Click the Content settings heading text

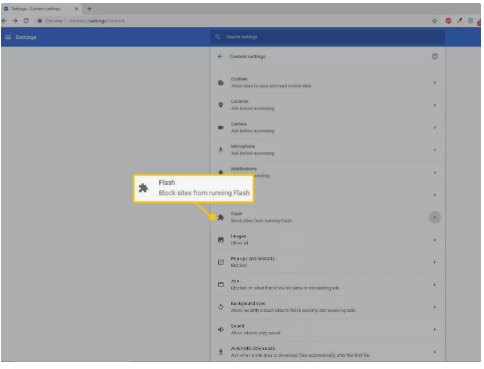pos(247,56)
